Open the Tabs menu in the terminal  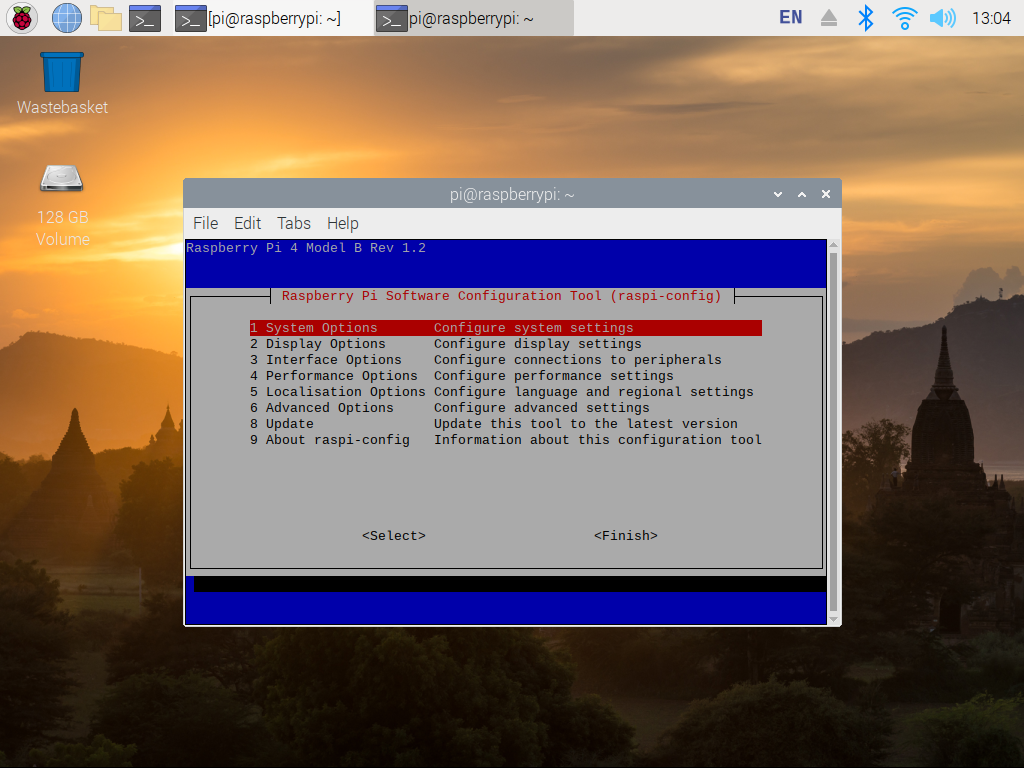point(294,223)
